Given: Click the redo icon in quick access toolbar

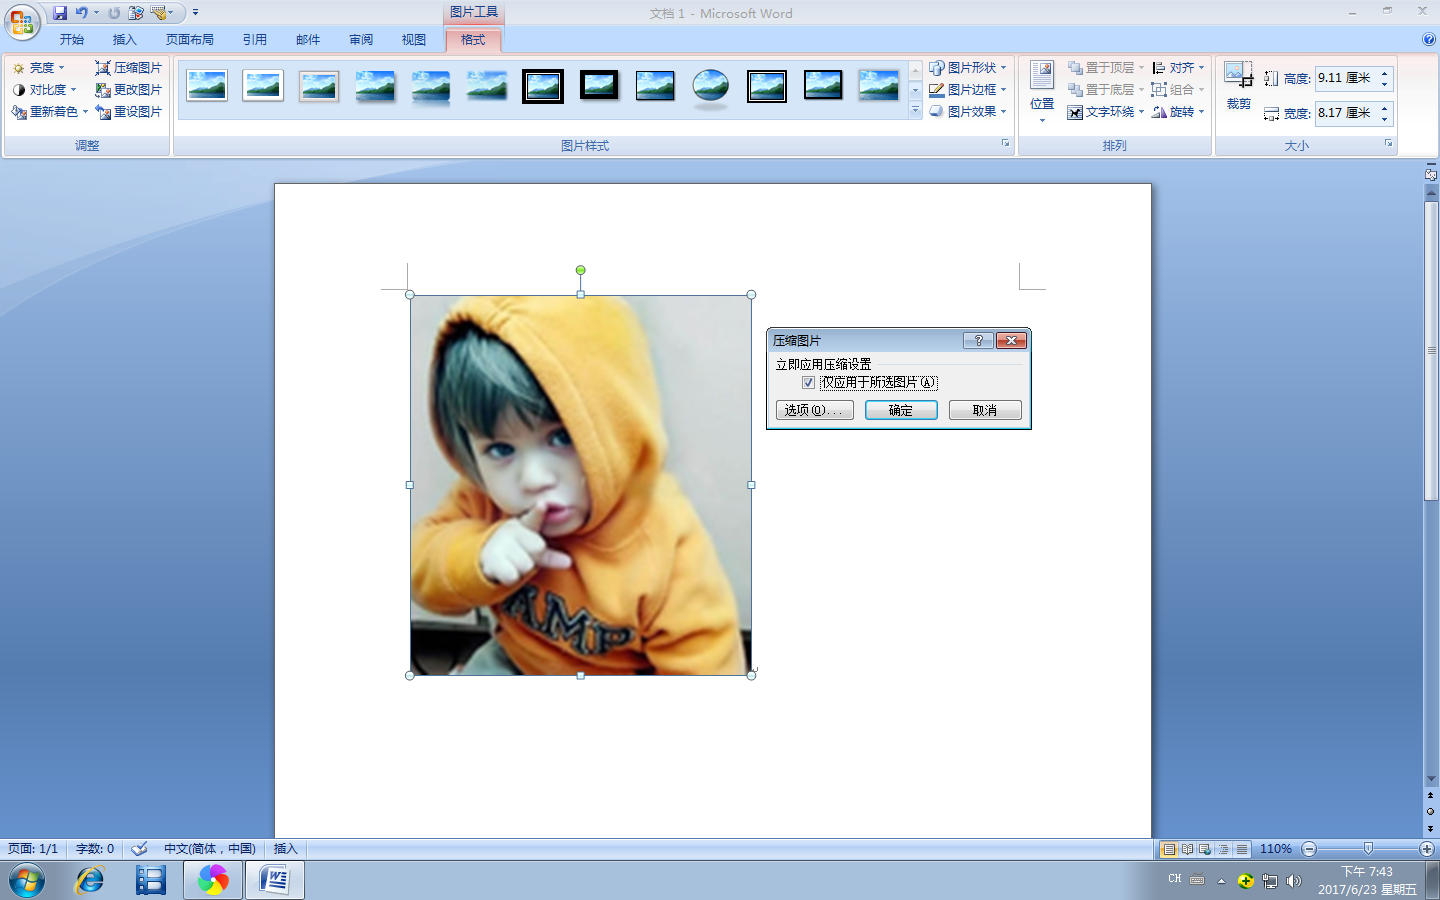Looking at the screenshot, I should click(x=114, y=13).
